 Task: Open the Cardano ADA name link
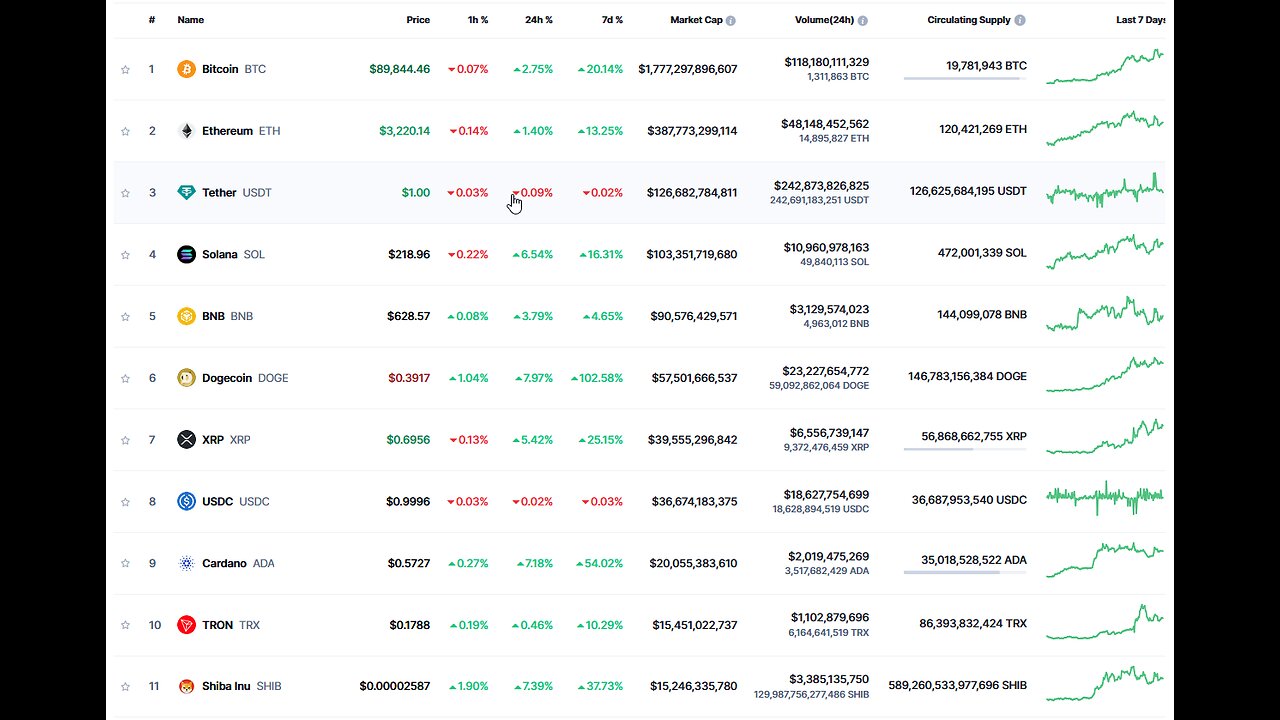point(238,563)
